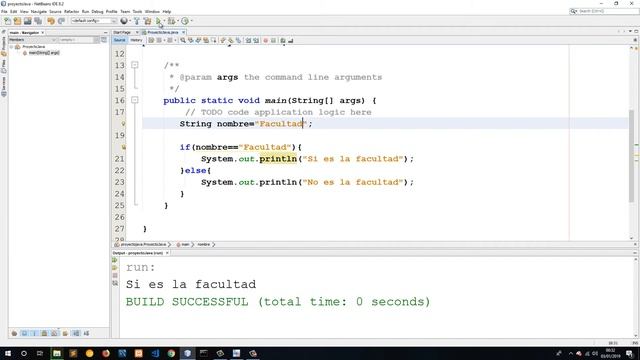Click the warning hint icon beside the if line
The image size is (640, 360).
123,147
